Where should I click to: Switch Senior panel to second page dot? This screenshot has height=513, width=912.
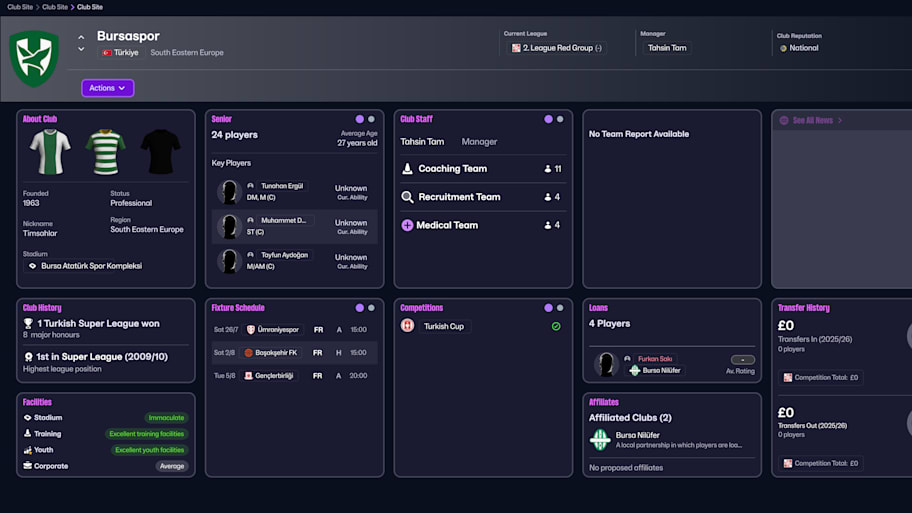point(372,119)
